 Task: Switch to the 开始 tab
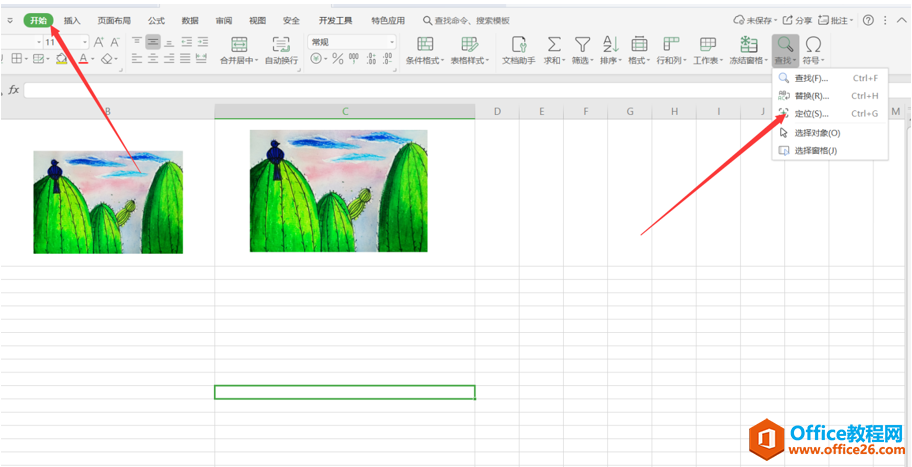point(38,20)
